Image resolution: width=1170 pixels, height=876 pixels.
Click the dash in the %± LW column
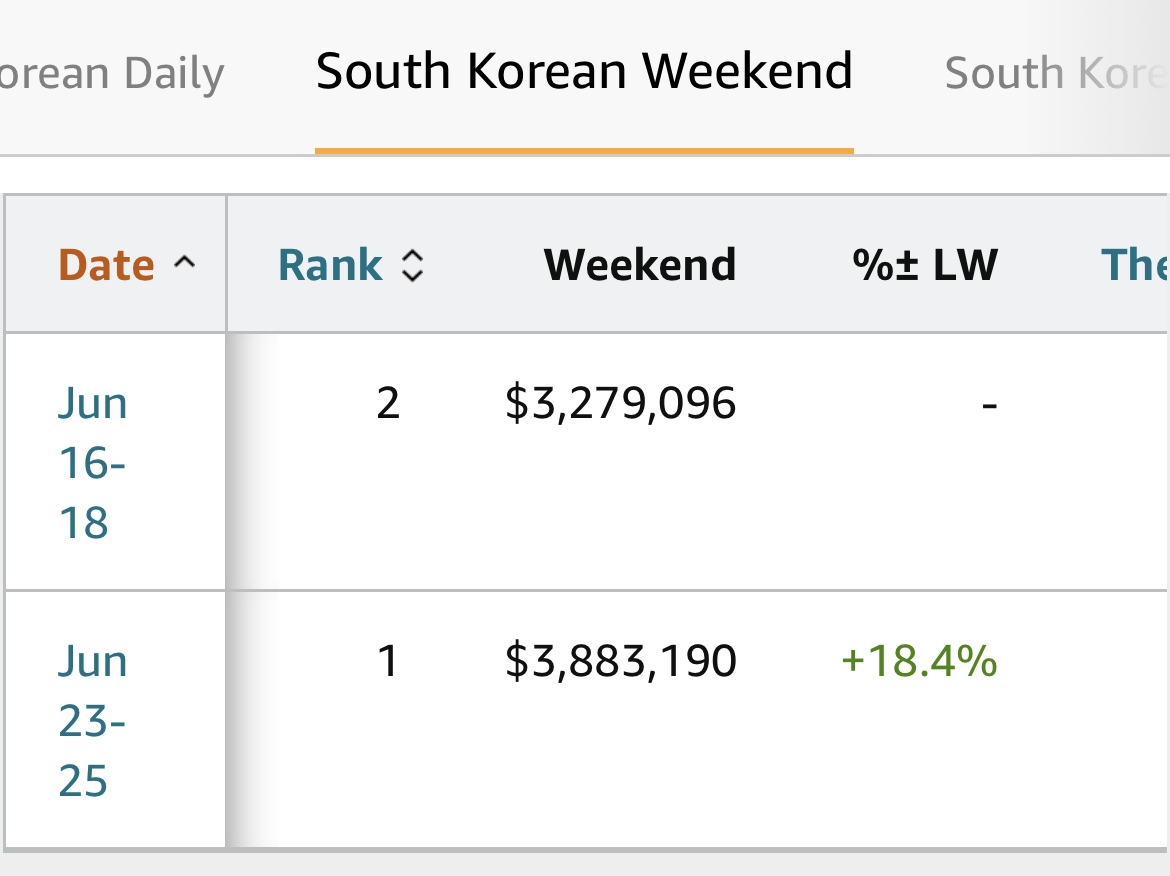[x=989, y=404]
